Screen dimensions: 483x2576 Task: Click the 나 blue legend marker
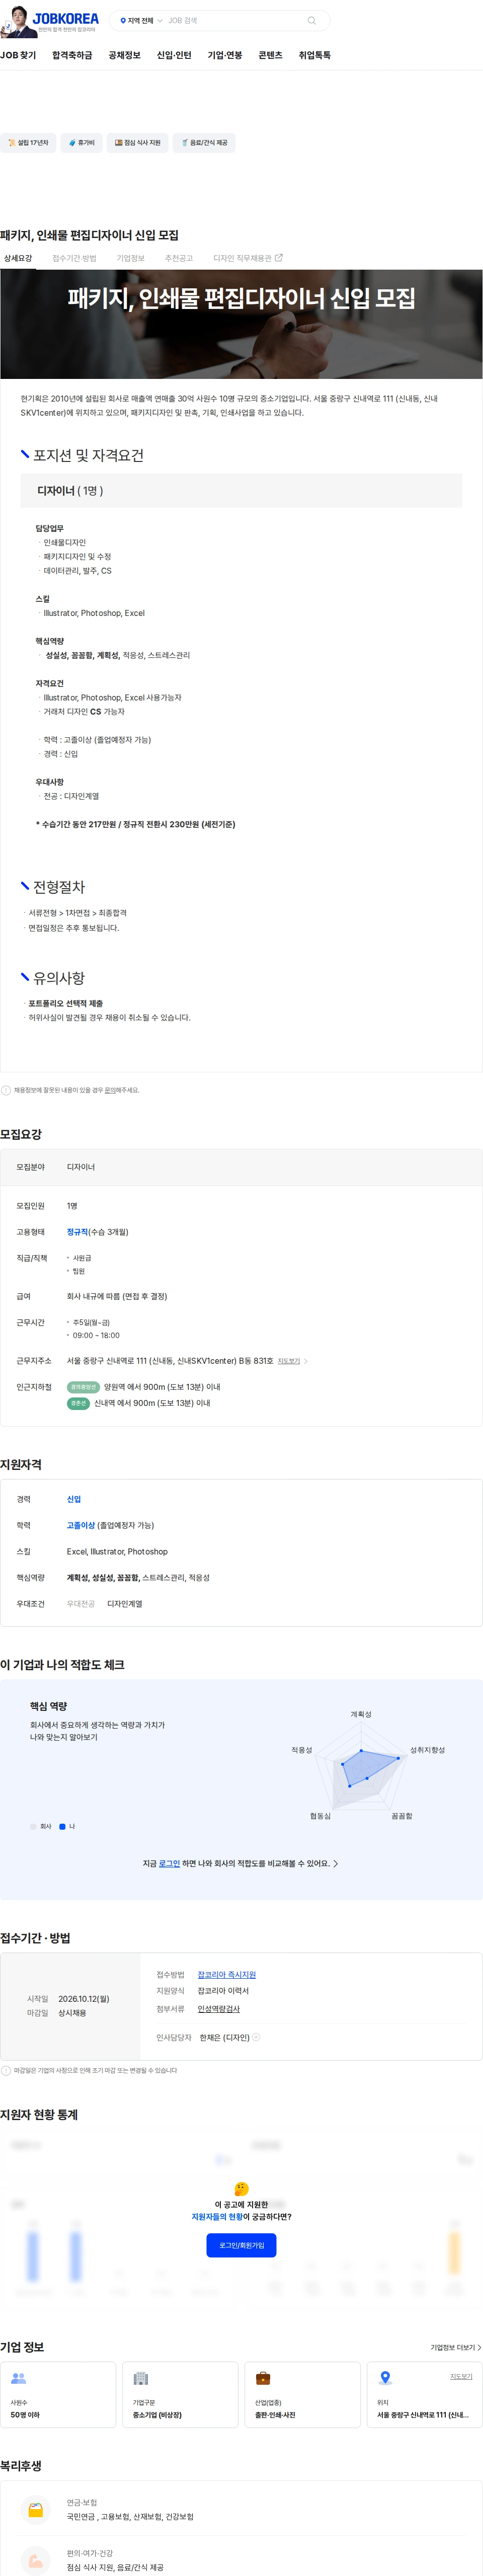(62, 1826)
